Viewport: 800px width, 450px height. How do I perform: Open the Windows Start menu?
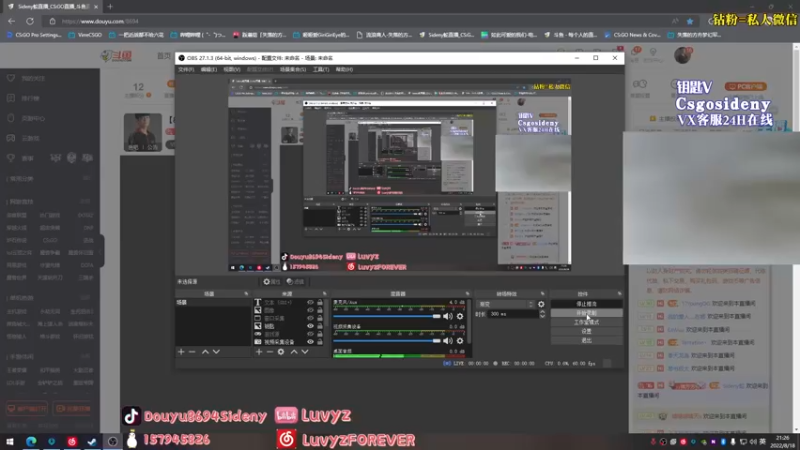[x=10, y=441]
